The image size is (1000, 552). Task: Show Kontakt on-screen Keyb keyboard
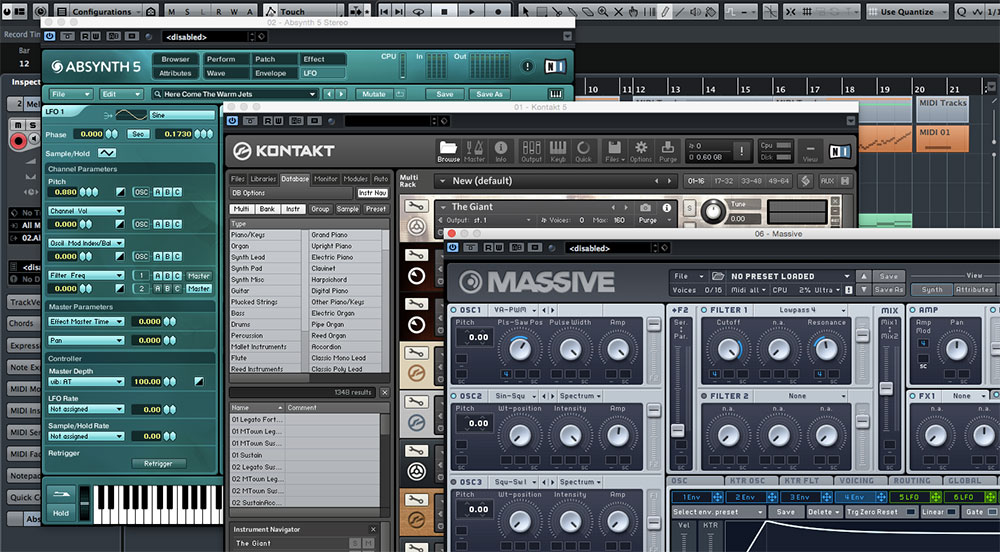(x=558, y=151)
